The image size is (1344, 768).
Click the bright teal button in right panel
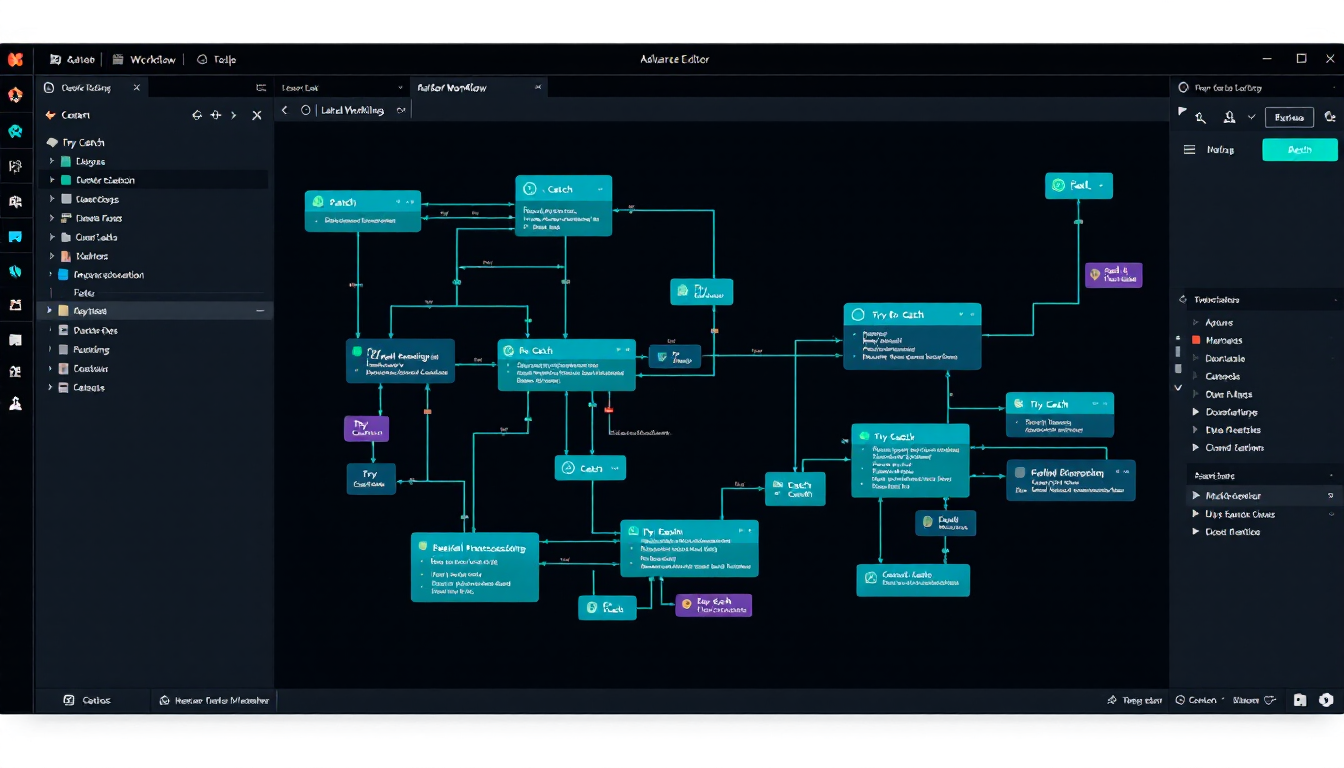pyautogui.click(x=1299, y=150)
